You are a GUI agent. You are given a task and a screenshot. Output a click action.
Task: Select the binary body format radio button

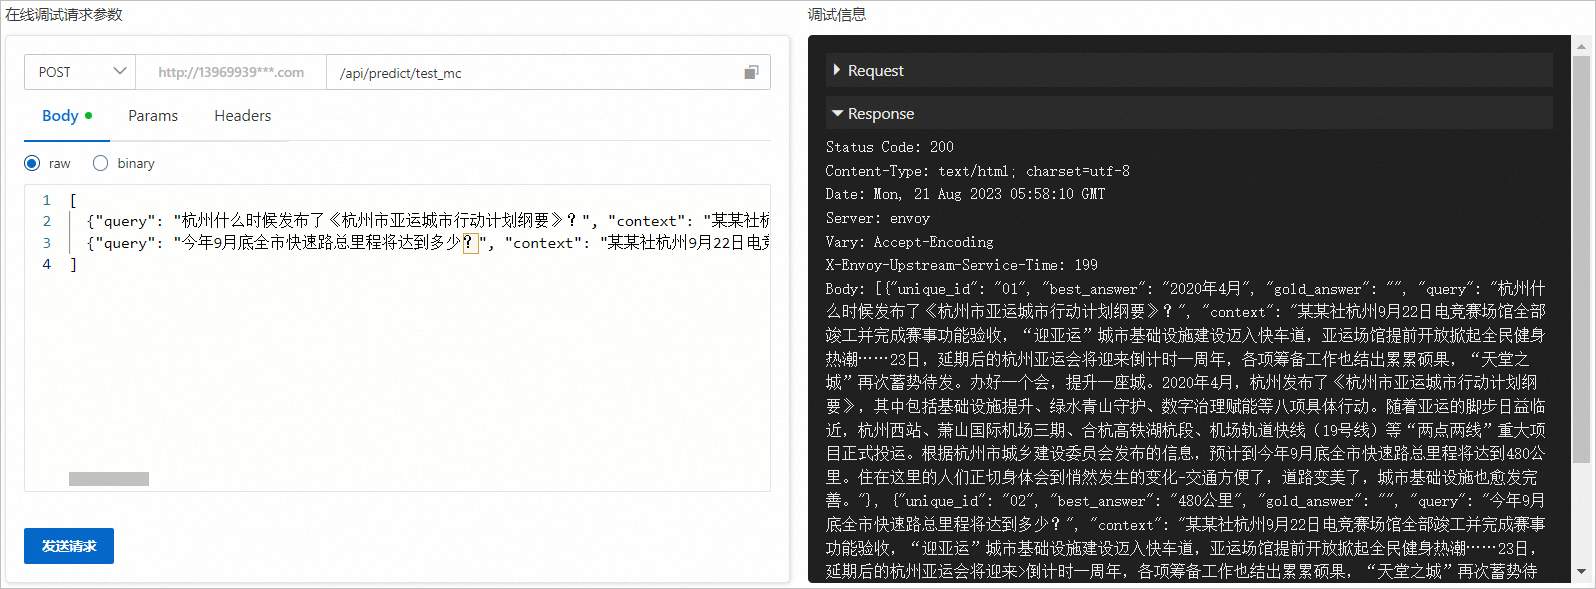pos(100,163)
